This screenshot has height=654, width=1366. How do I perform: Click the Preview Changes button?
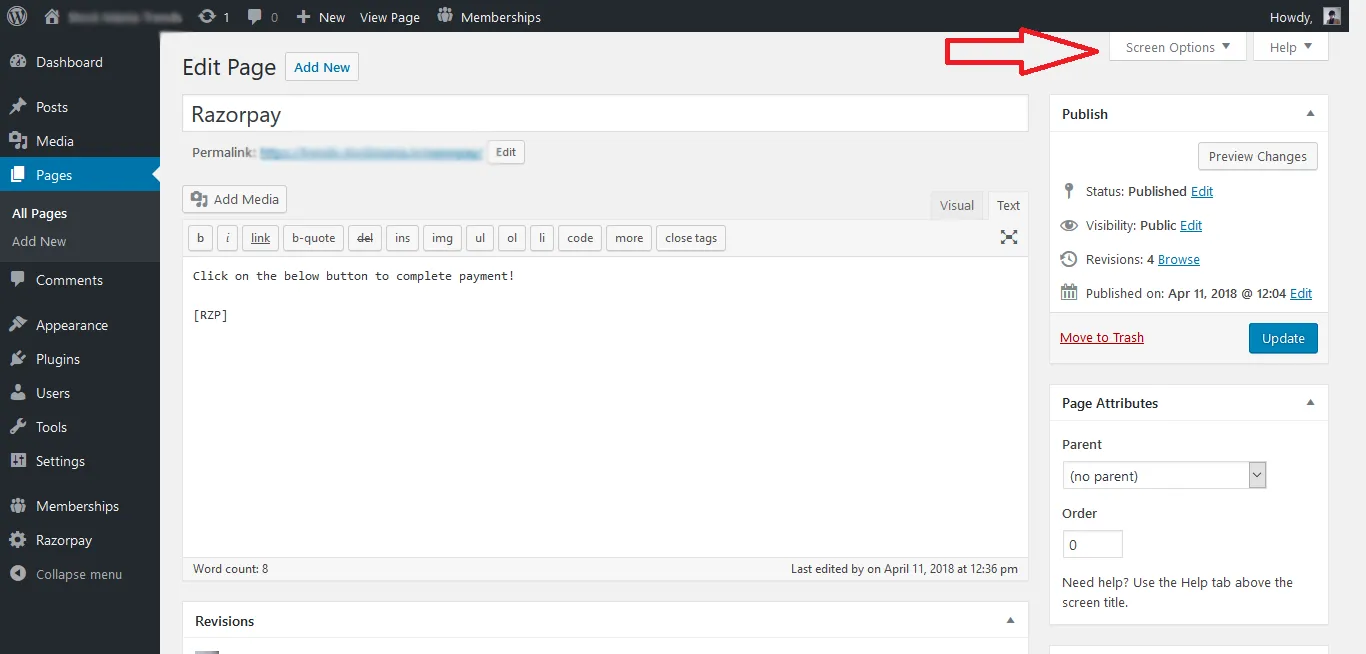1257,156
